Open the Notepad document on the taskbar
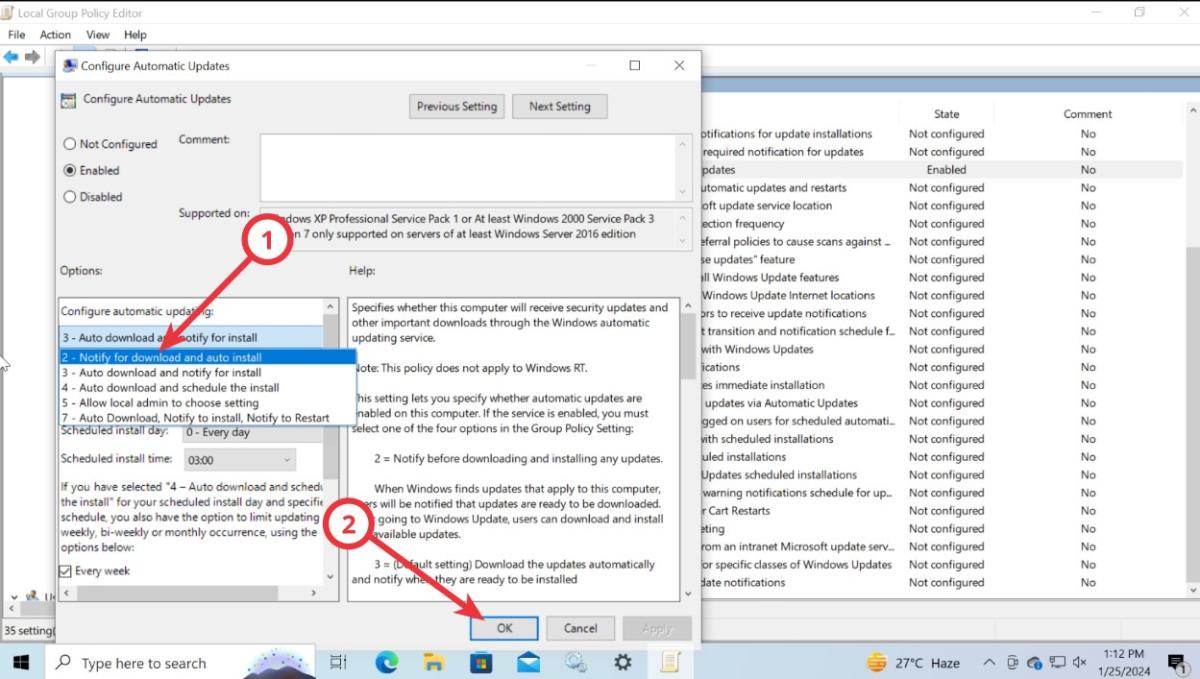 click(x=668, y=662)
